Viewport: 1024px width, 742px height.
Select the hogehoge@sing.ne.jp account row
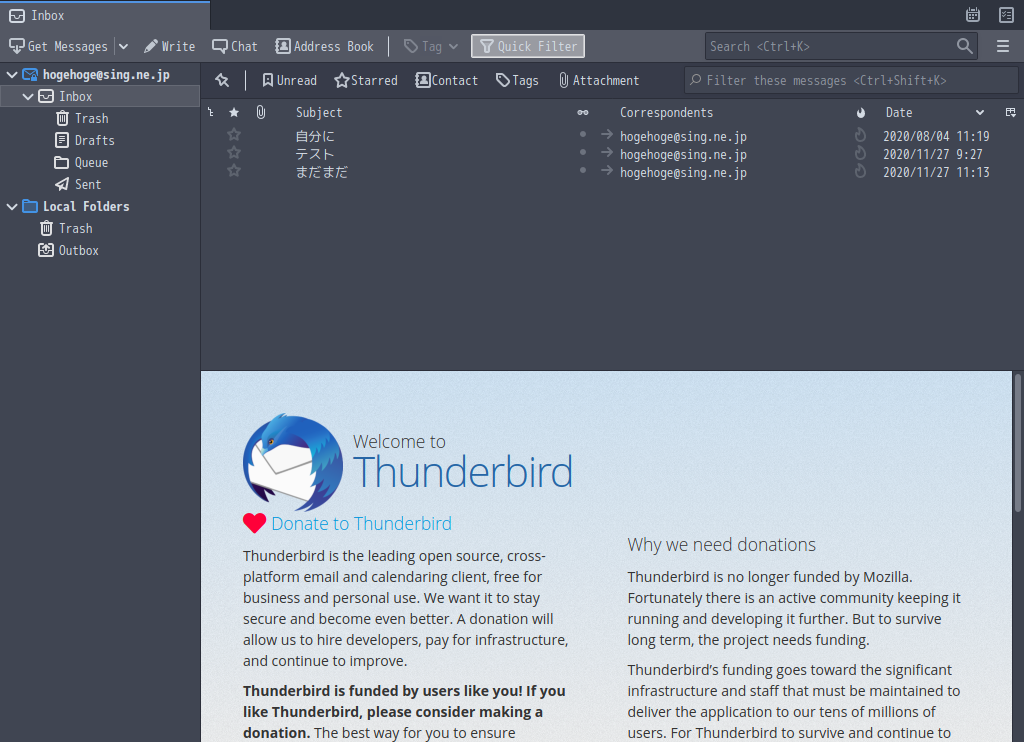pos(100,74)
